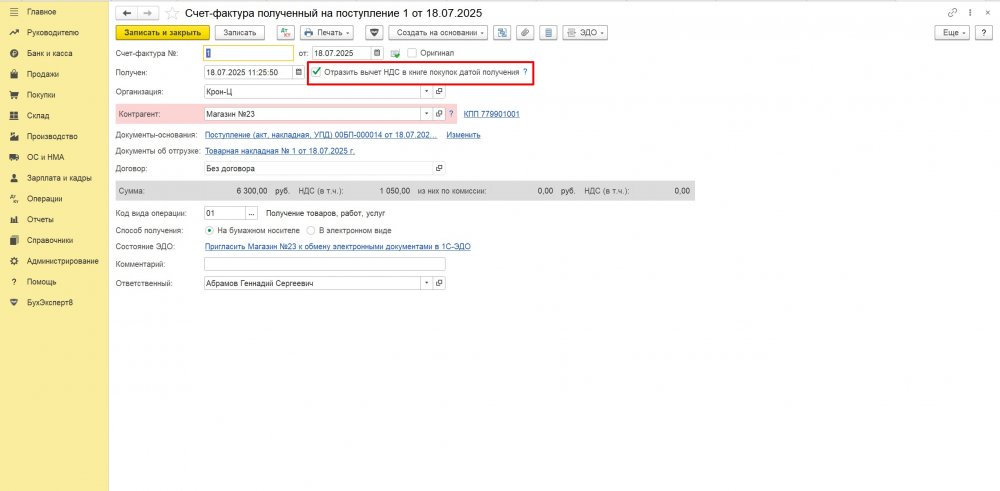Open Отчеты section in sidebar

pos(40,219)
